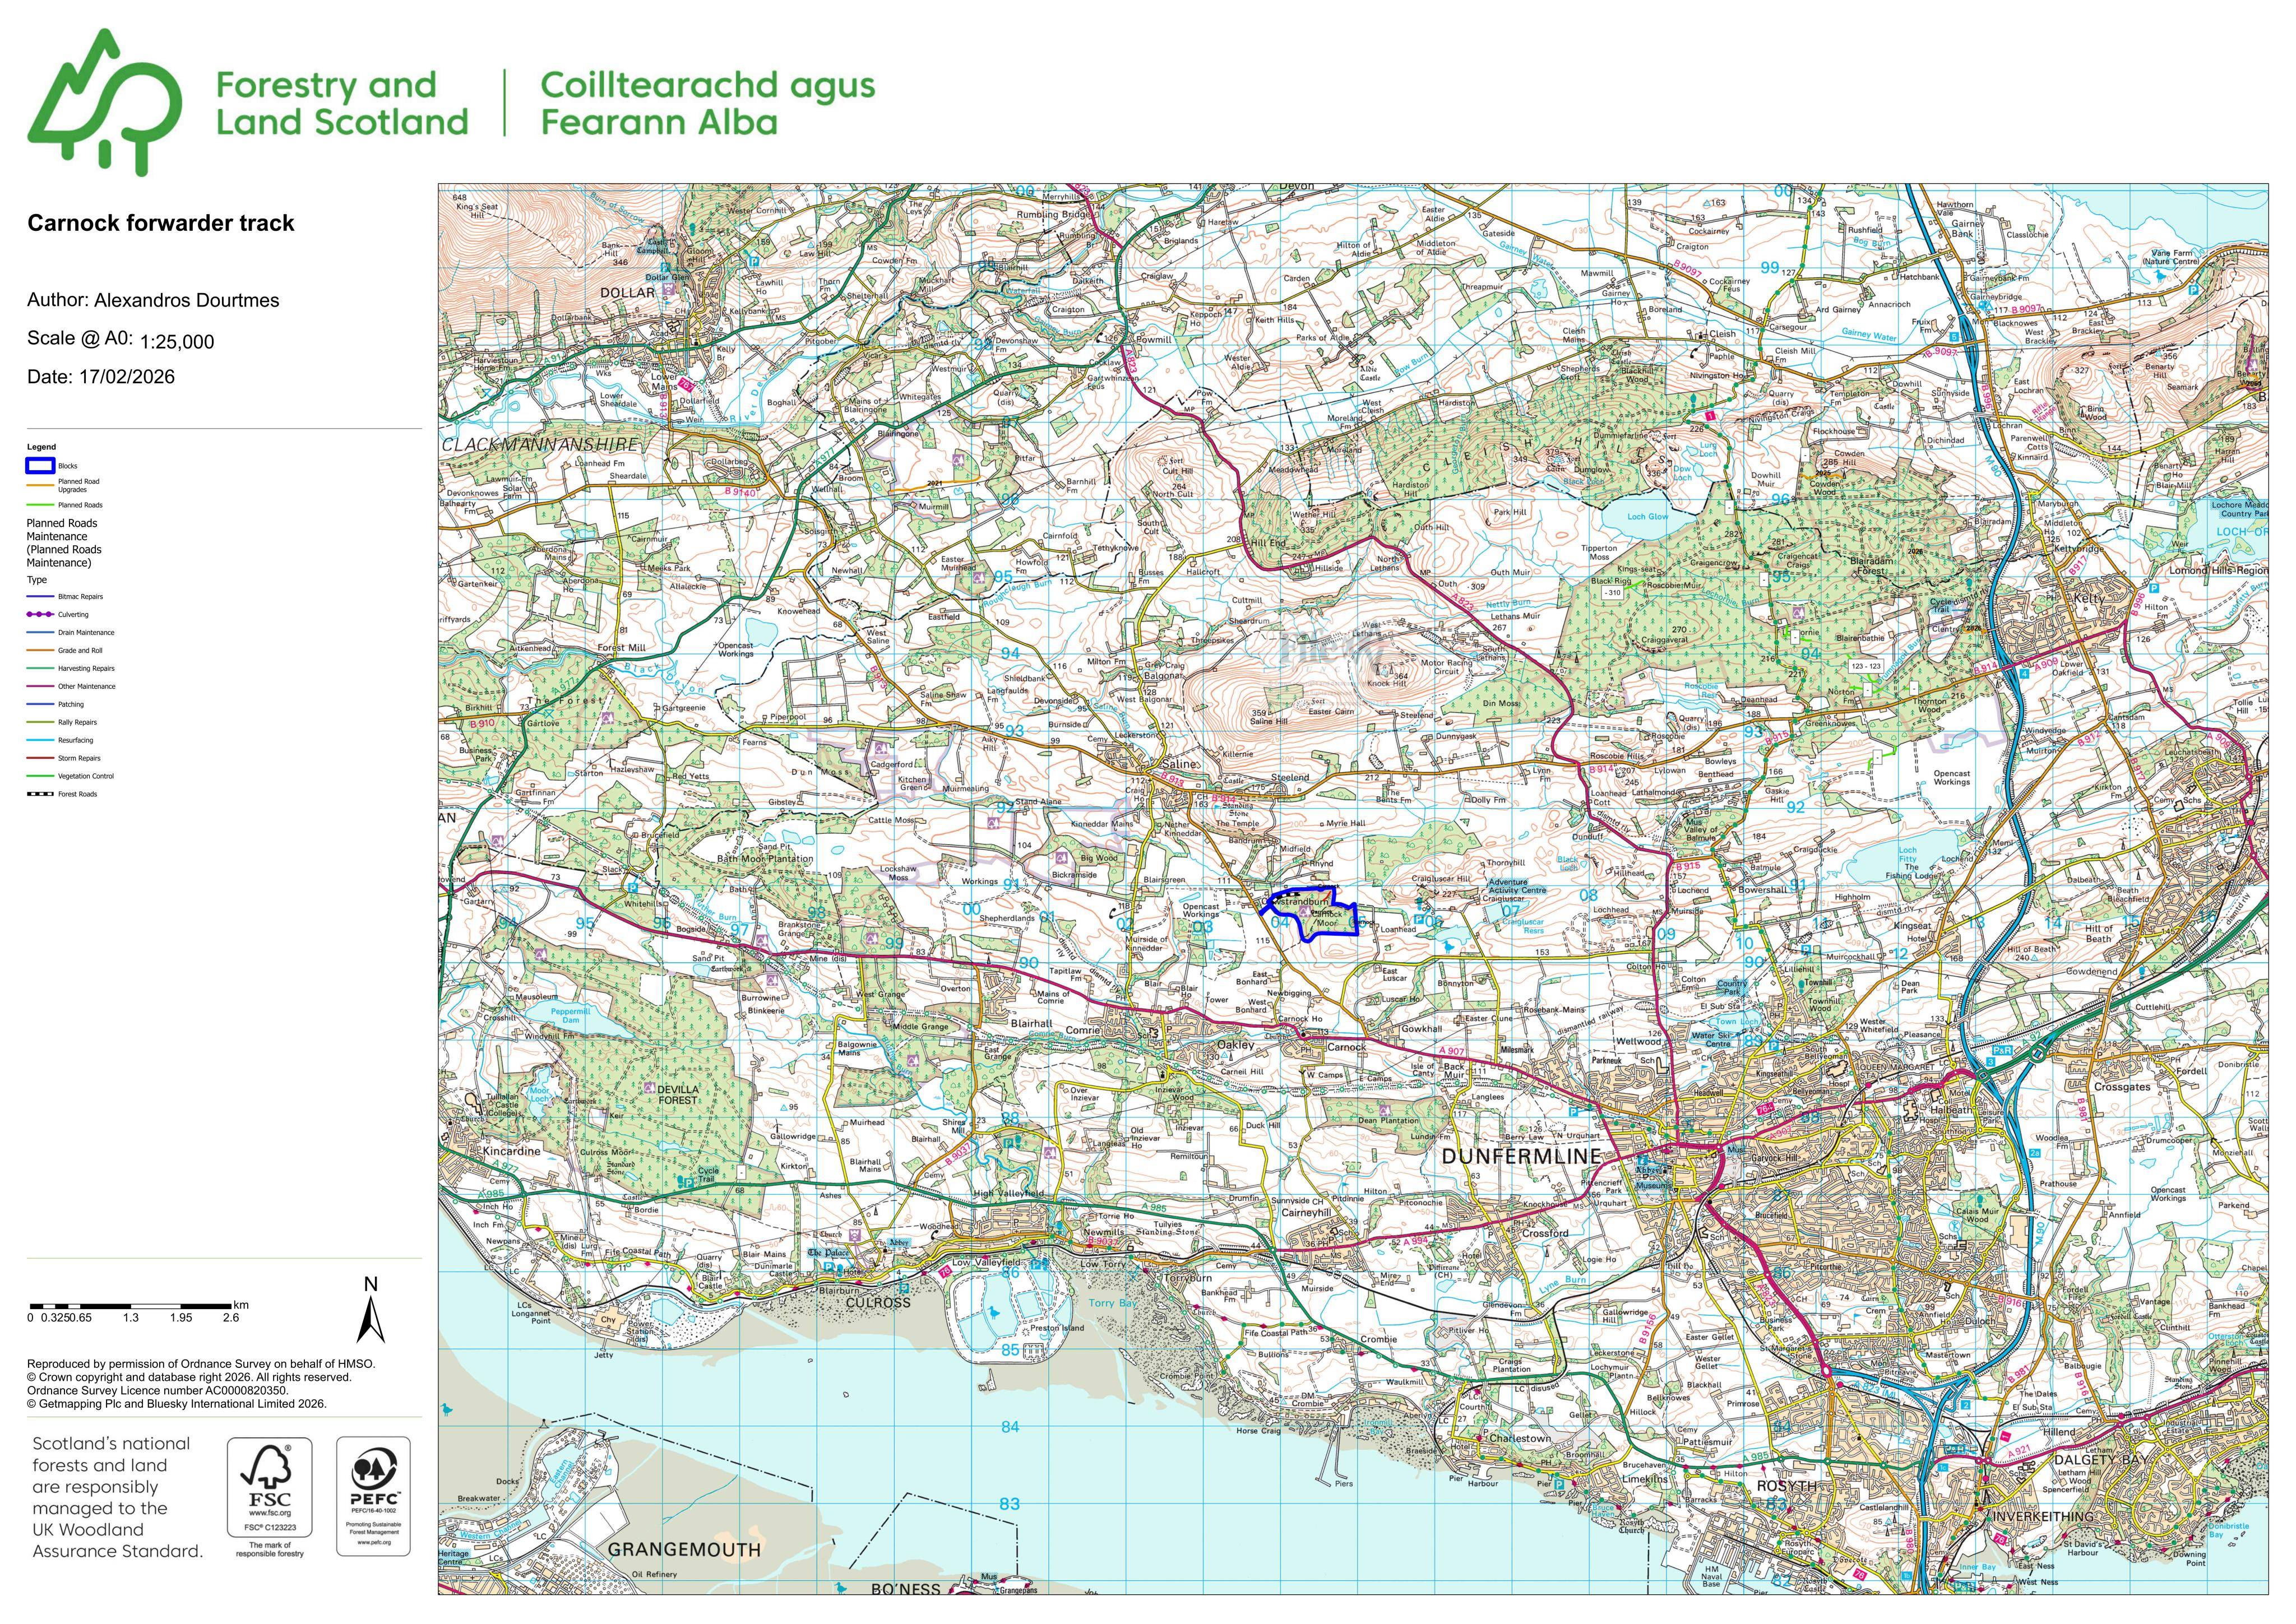This screenshot has height=1624, width=2296.
Task: Click the blue block outline on the map
Action: (x=1310, y=913)
